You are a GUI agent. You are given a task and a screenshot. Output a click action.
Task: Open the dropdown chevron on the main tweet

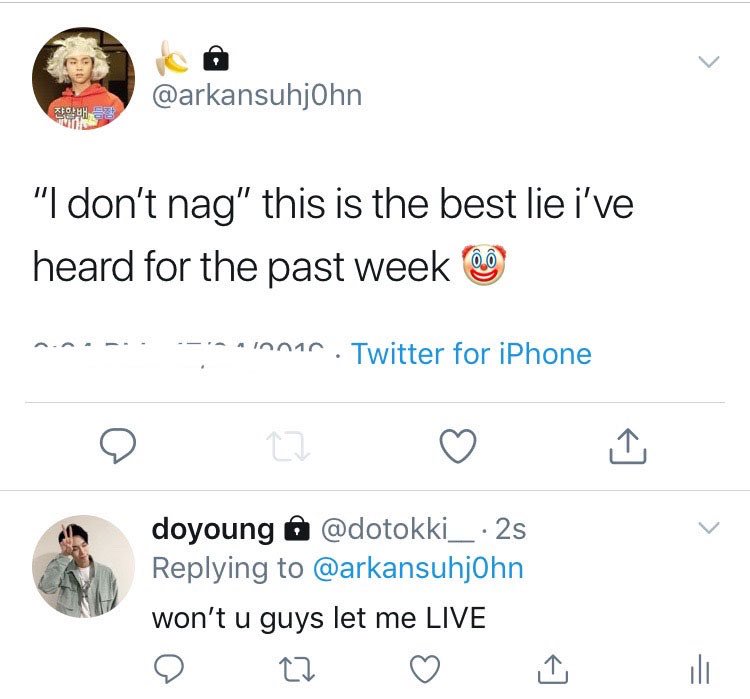click(708, 62)
